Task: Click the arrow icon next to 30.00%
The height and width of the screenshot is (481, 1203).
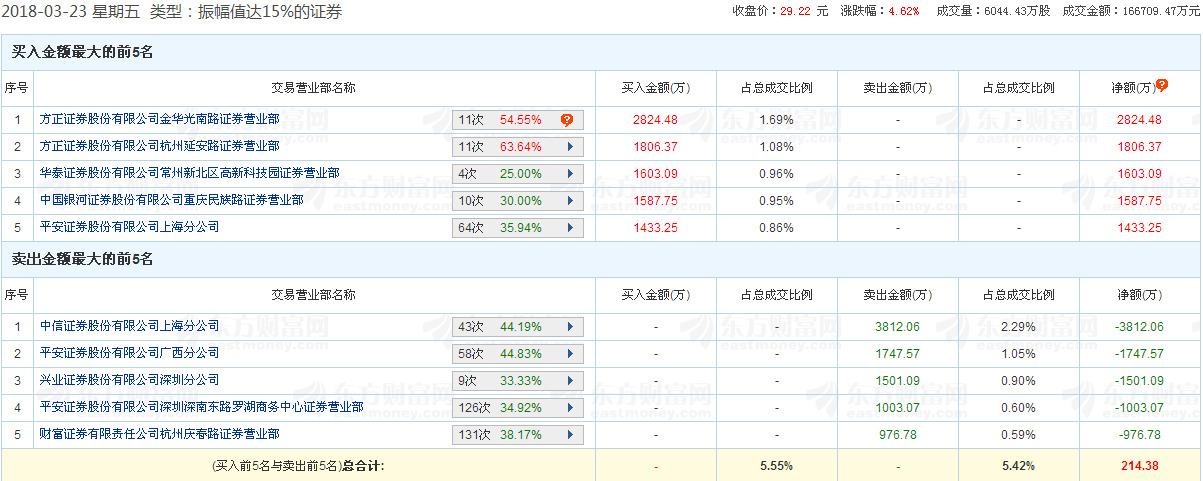Action: [x=569, y=201]
